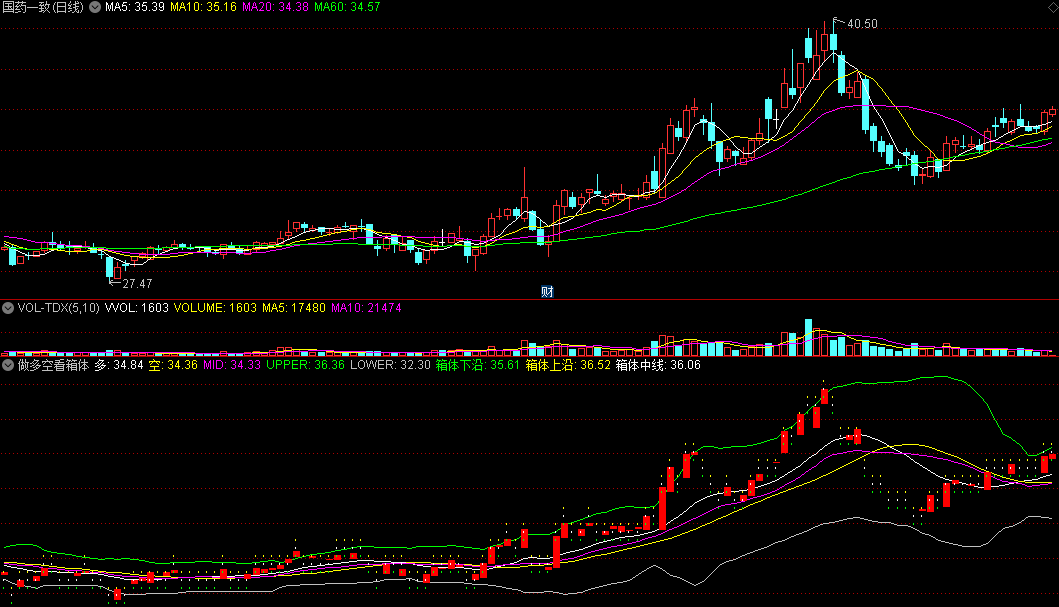1059x607 pixels.
Task: Click the MID: 34.33 value
Action: (232, 365)
